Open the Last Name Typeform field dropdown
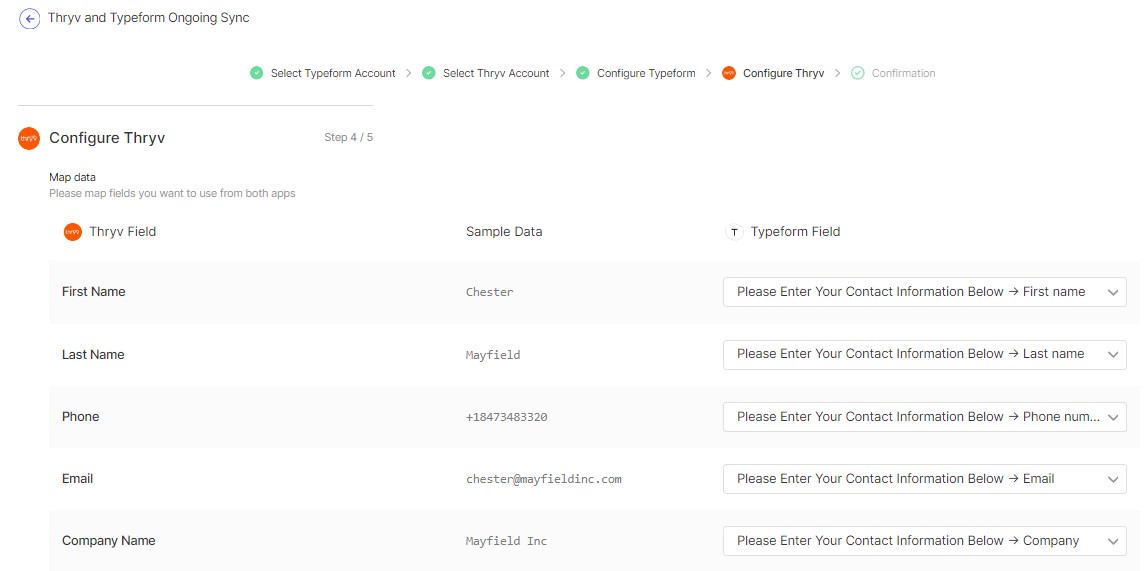The height and width of the screenshot is (571, 1145). 924,354
